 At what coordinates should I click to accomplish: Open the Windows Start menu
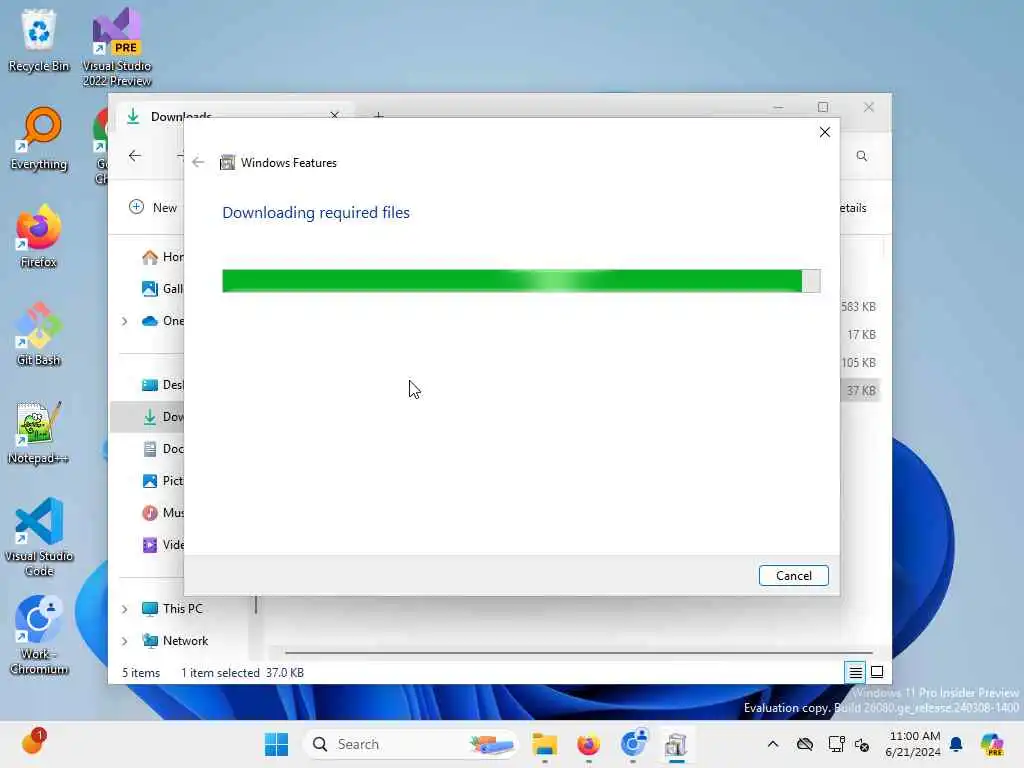coord(276,744)
